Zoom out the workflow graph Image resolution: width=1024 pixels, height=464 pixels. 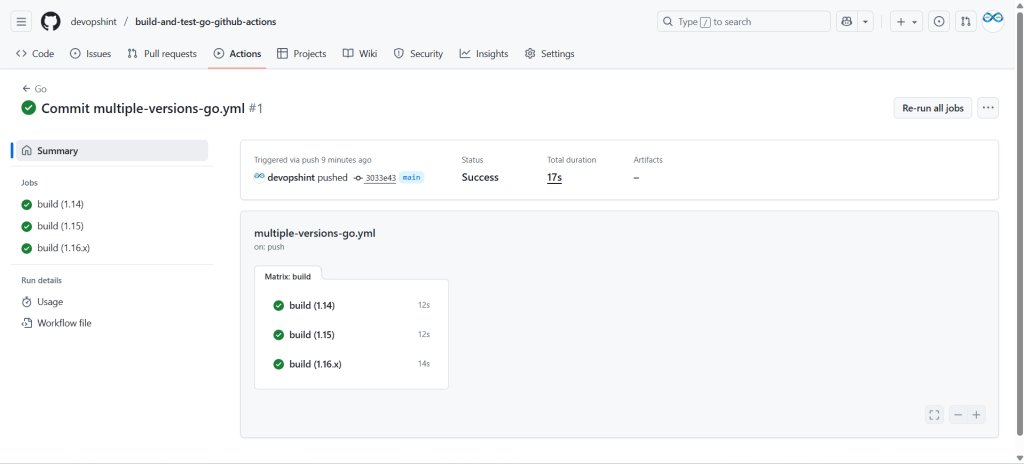[x=958, y=415]
